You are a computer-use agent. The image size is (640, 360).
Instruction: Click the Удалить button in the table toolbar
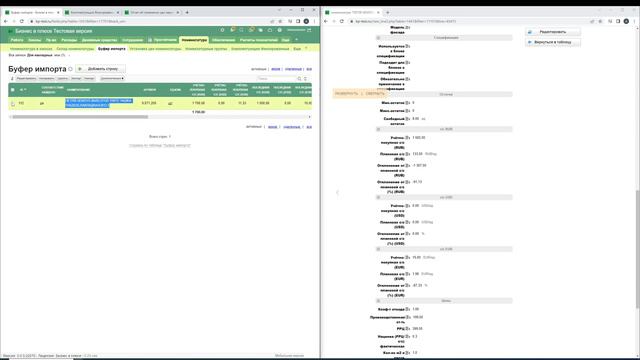62,78
